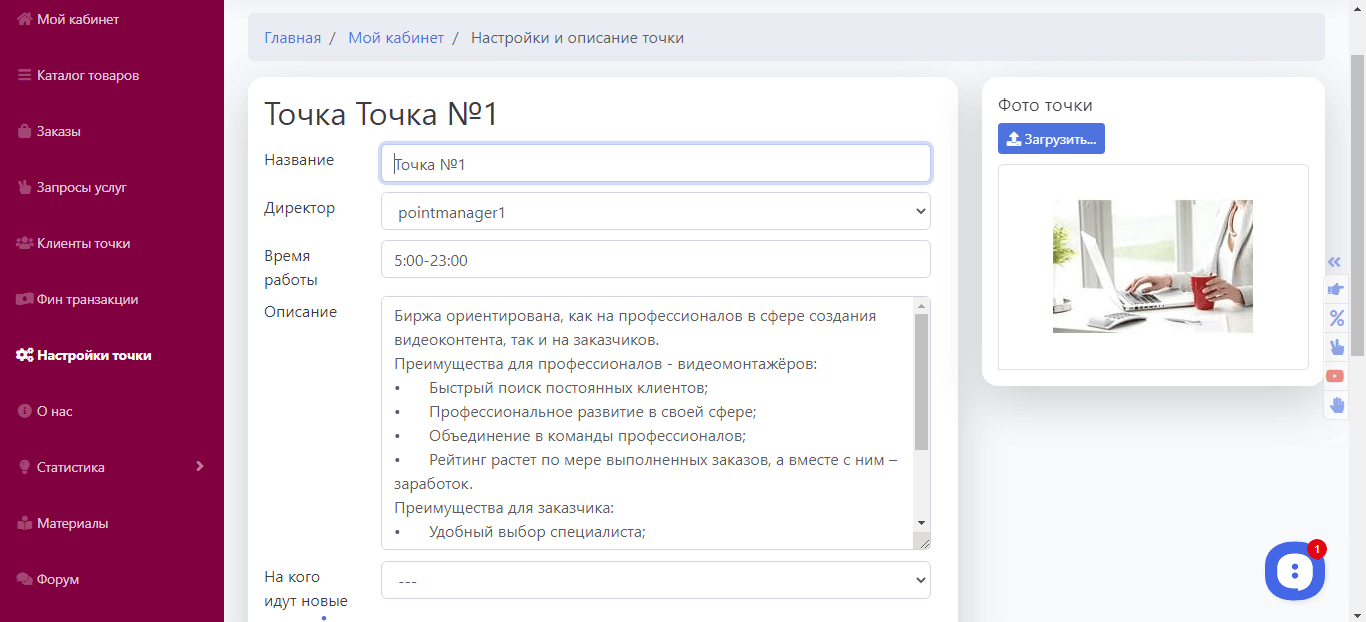
Task: Click the Название input field
Action: (655, 164)
